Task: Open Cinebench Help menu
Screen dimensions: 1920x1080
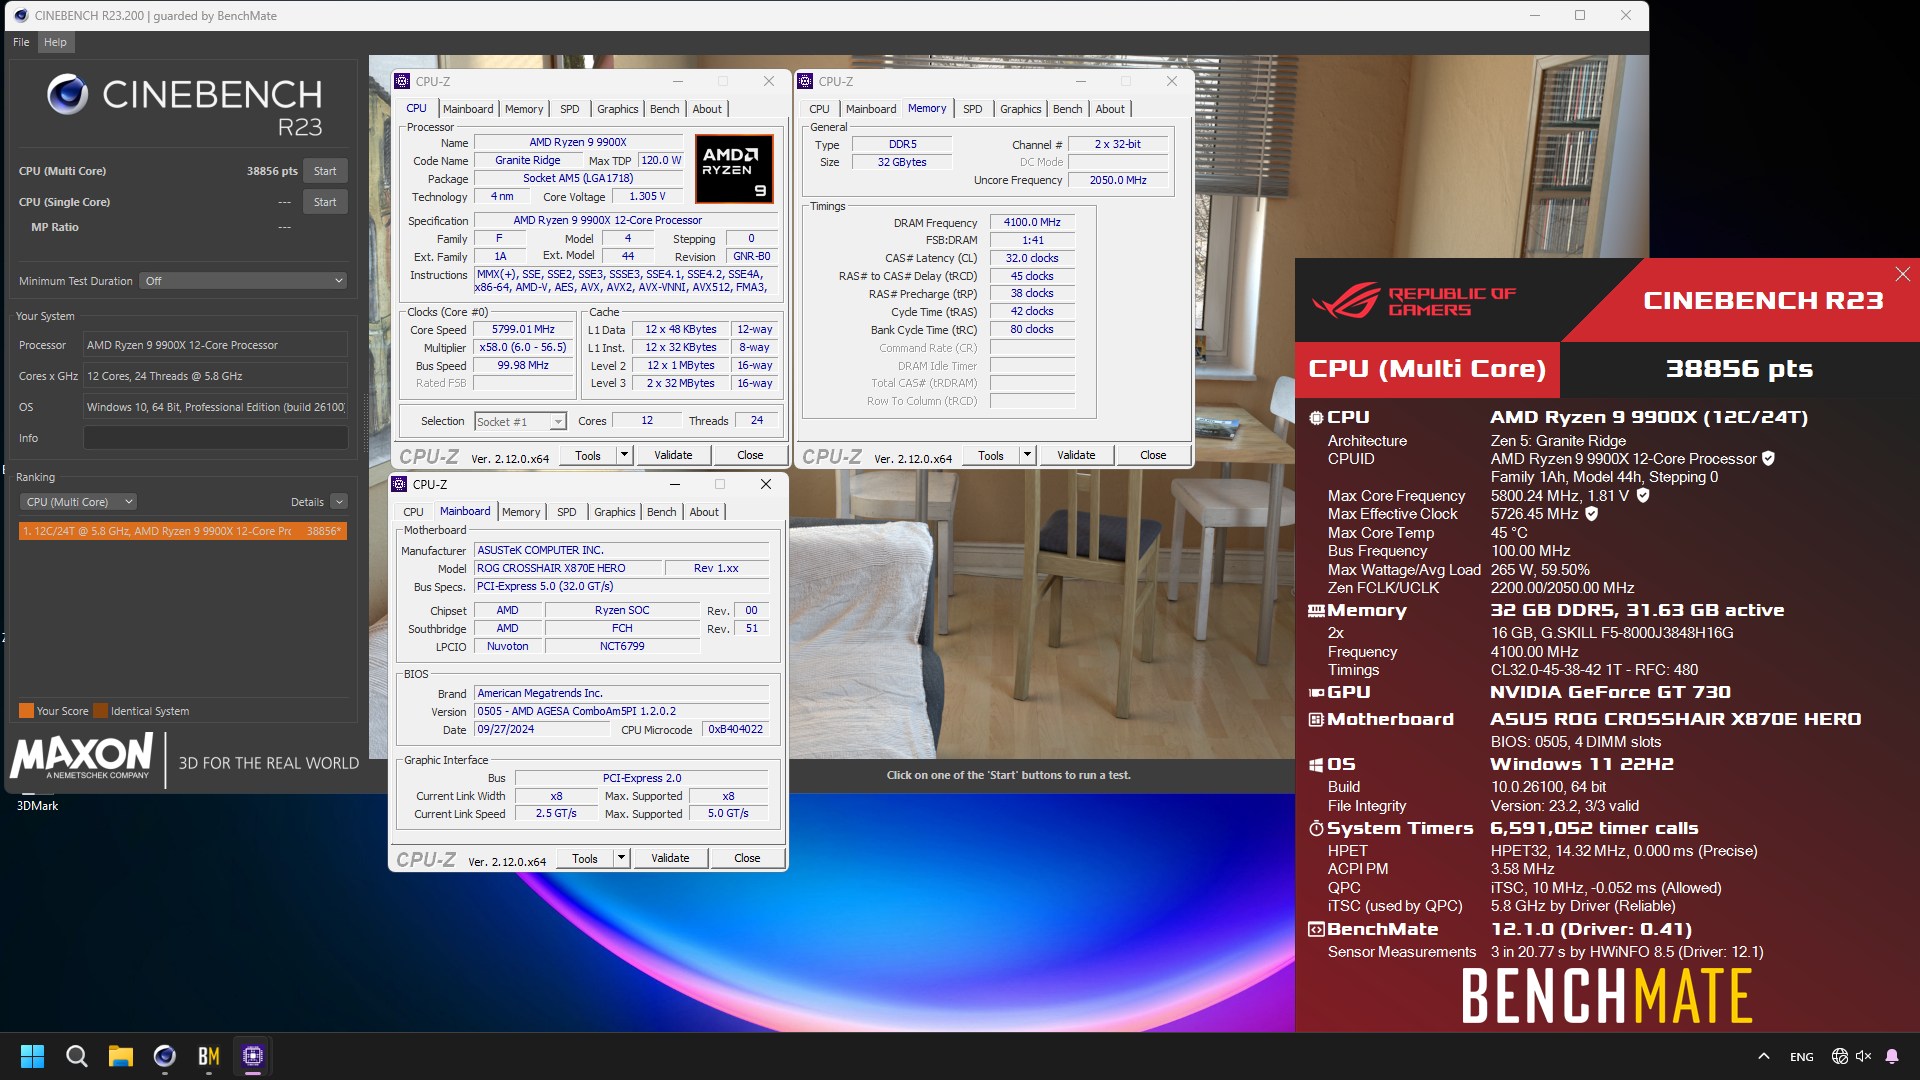Action: click(x=55, y=42)
